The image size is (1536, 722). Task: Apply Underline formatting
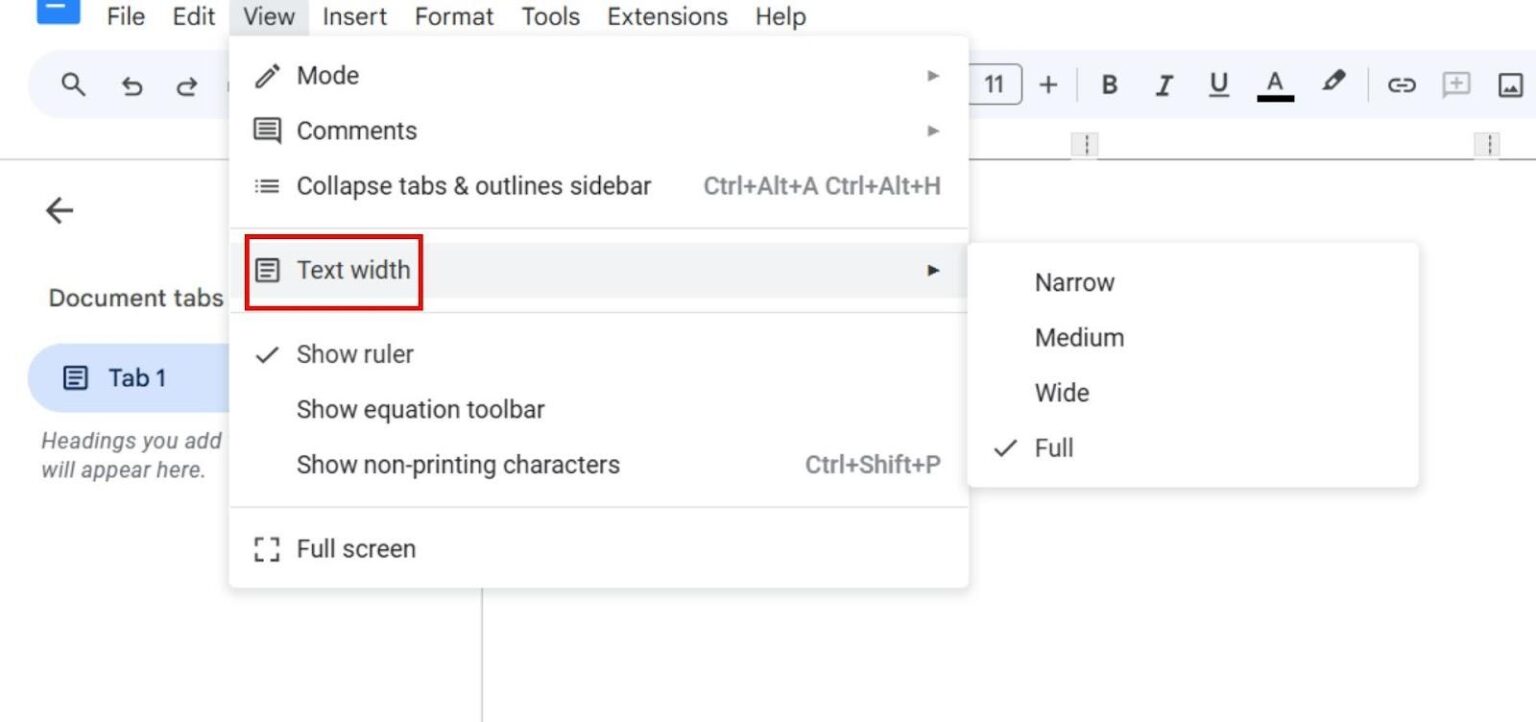tap(1218, 84)
